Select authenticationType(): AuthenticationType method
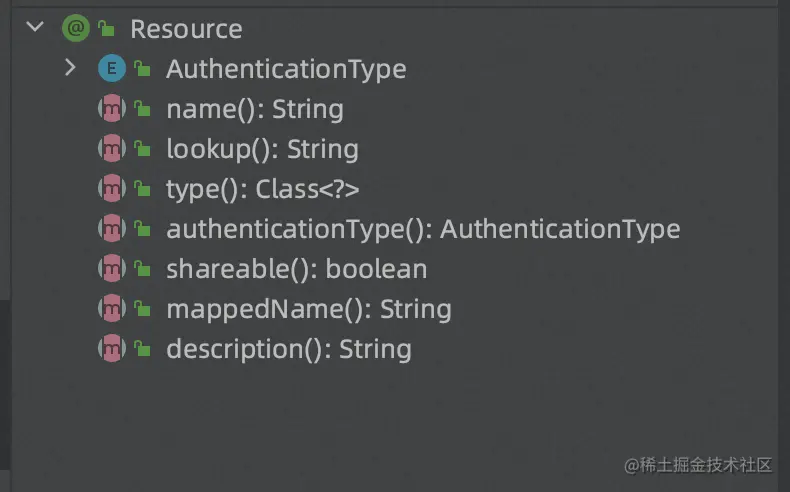 (423, 229)
